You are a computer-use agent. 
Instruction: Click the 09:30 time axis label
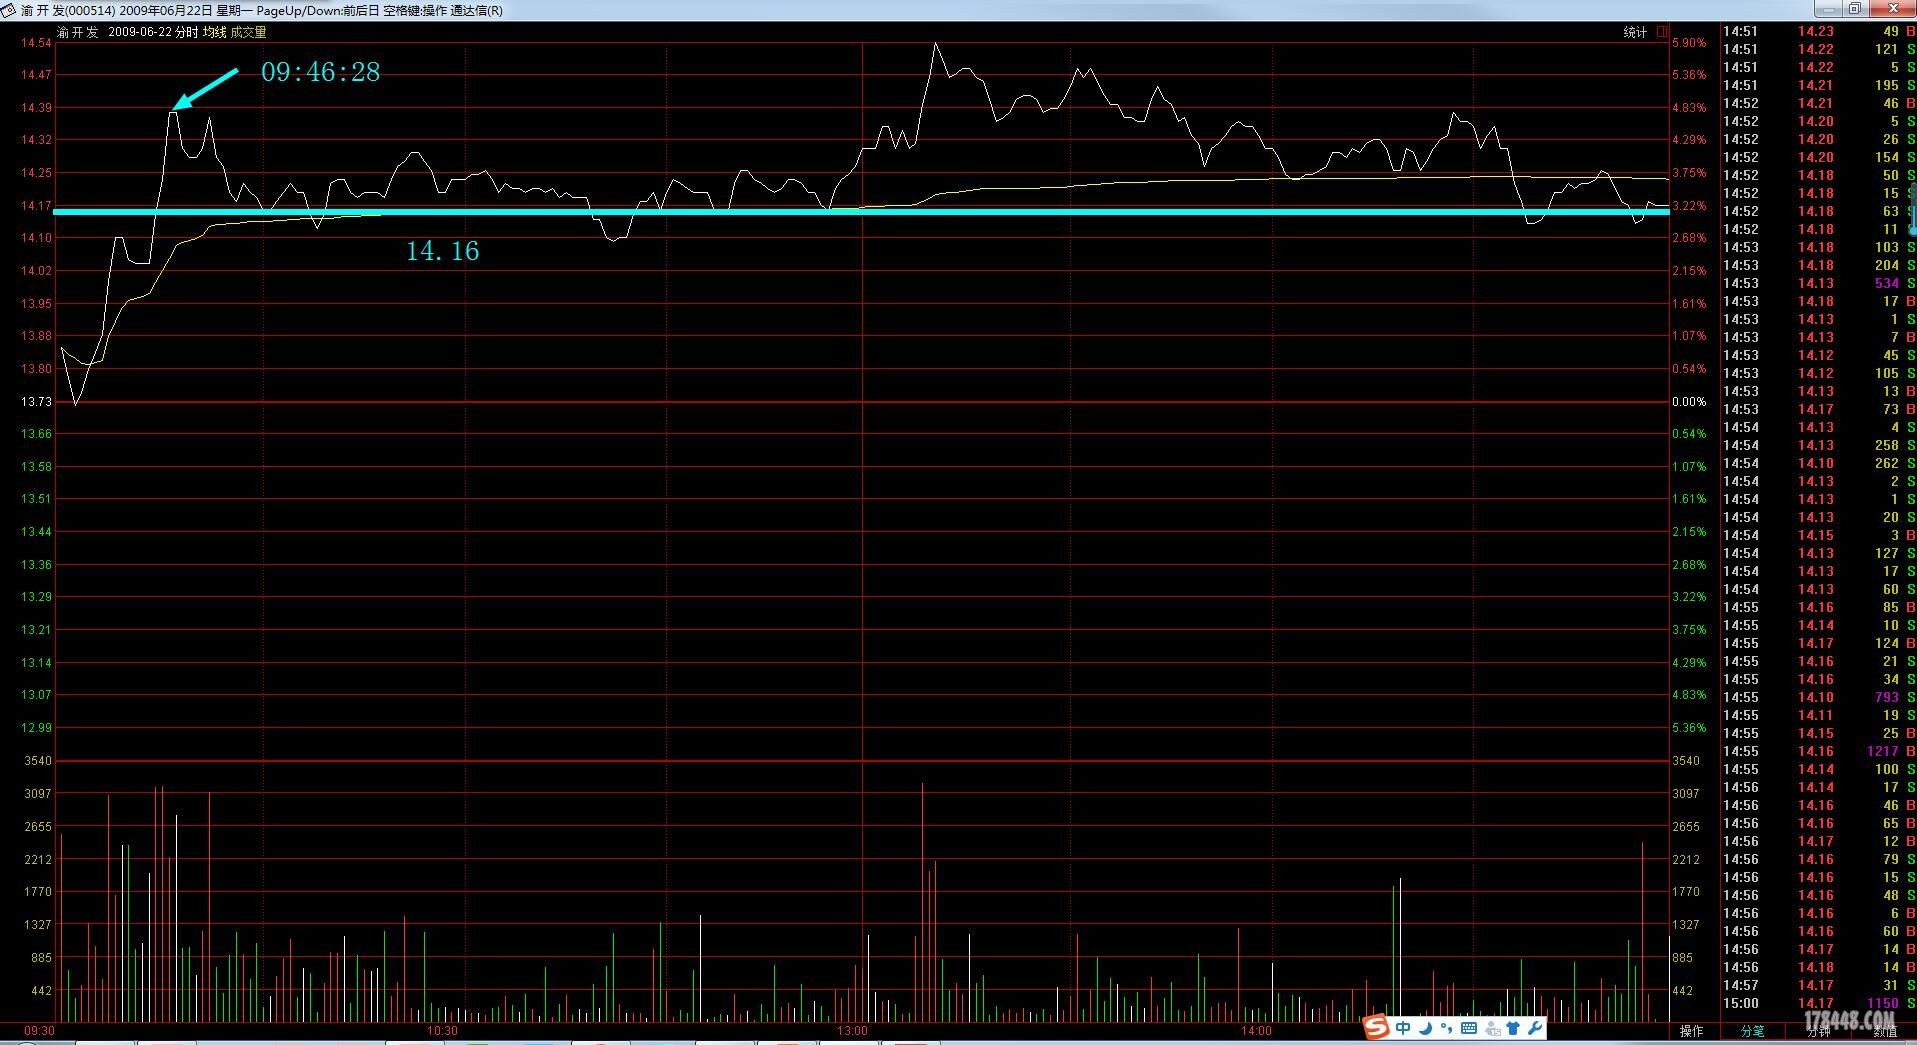pos(40,1030)
